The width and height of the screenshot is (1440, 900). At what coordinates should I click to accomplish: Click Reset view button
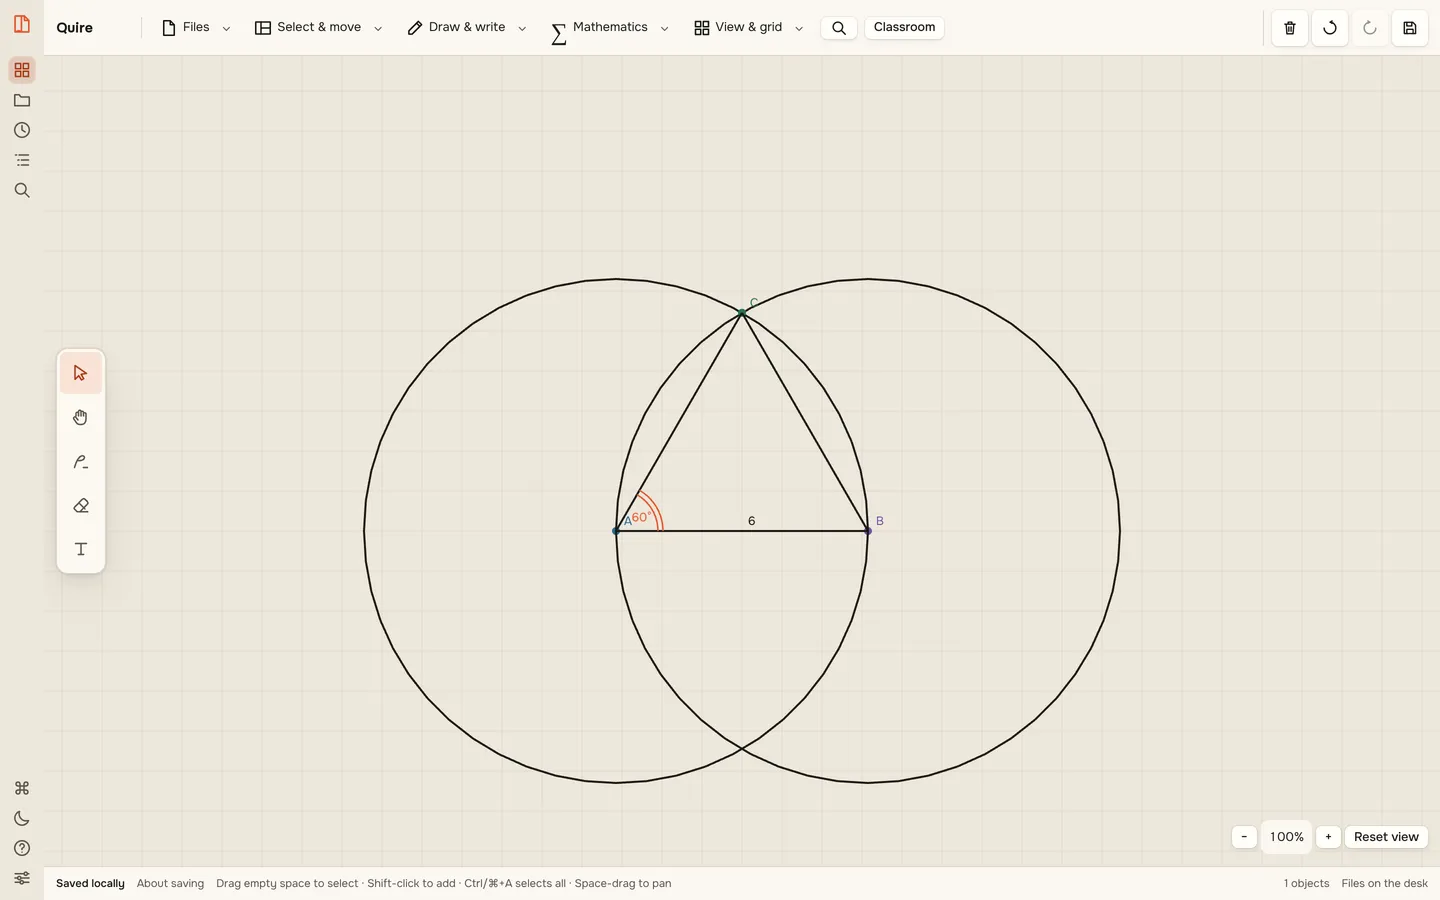click(1386, 837)
